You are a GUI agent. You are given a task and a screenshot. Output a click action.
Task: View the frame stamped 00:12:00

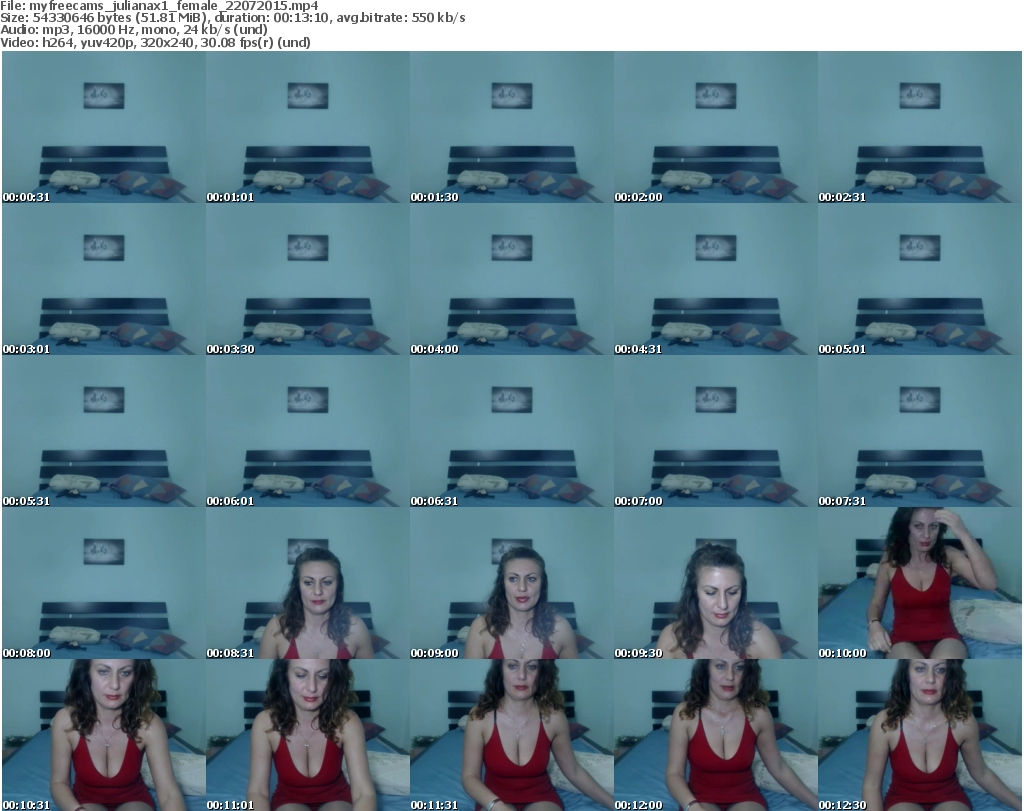[x=716, y=735]
